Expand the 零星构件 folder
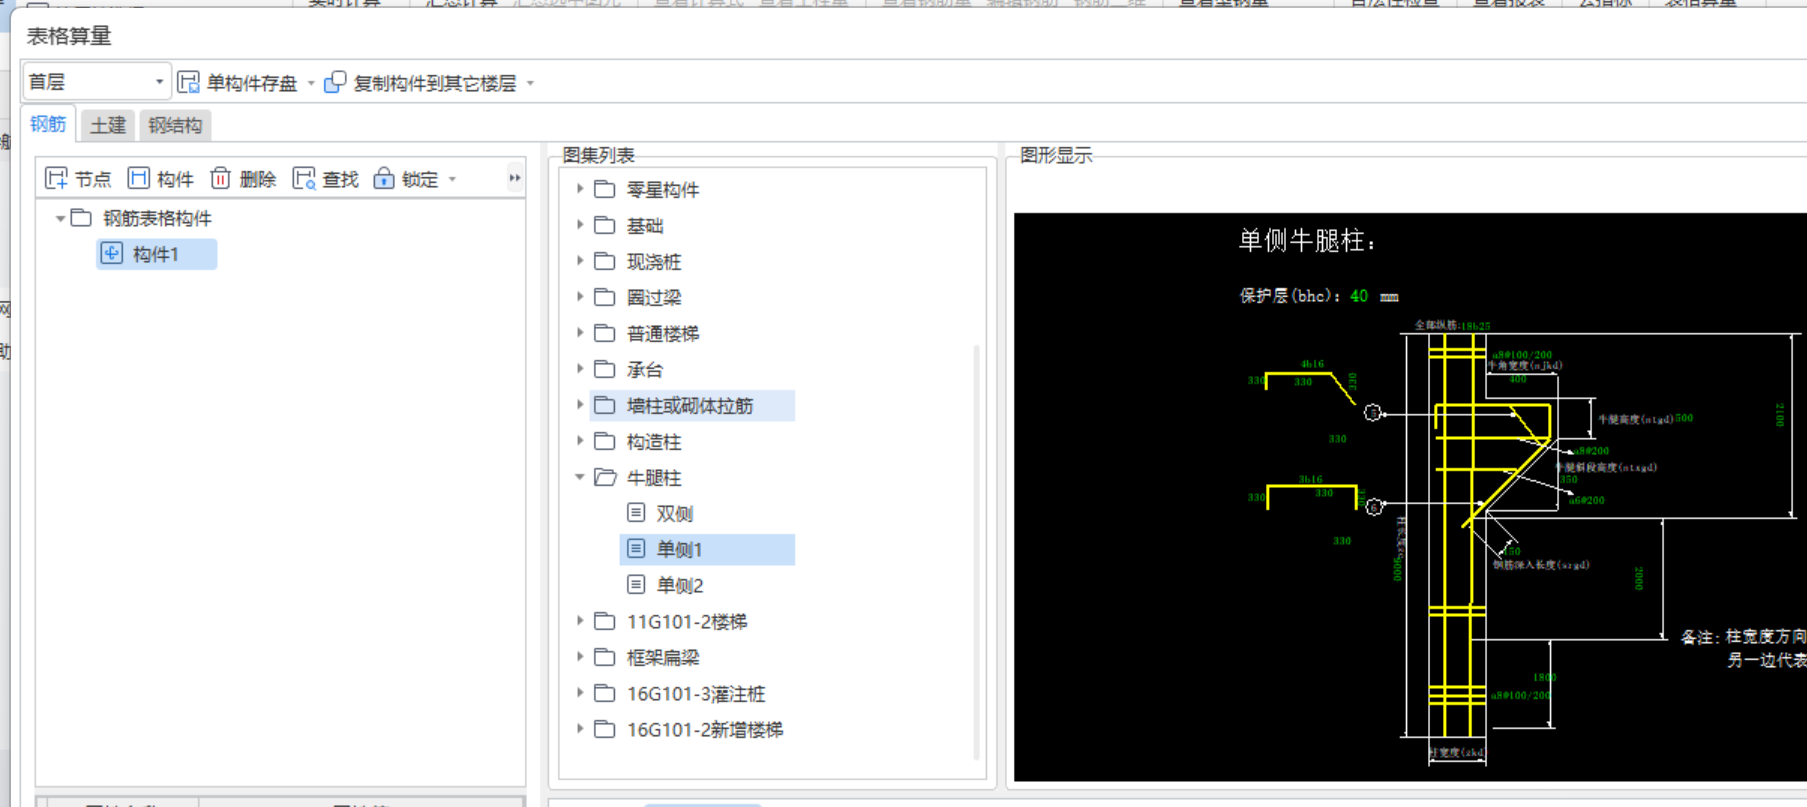This screenshot has width=1807, height=807. click(x=580, y=188)
